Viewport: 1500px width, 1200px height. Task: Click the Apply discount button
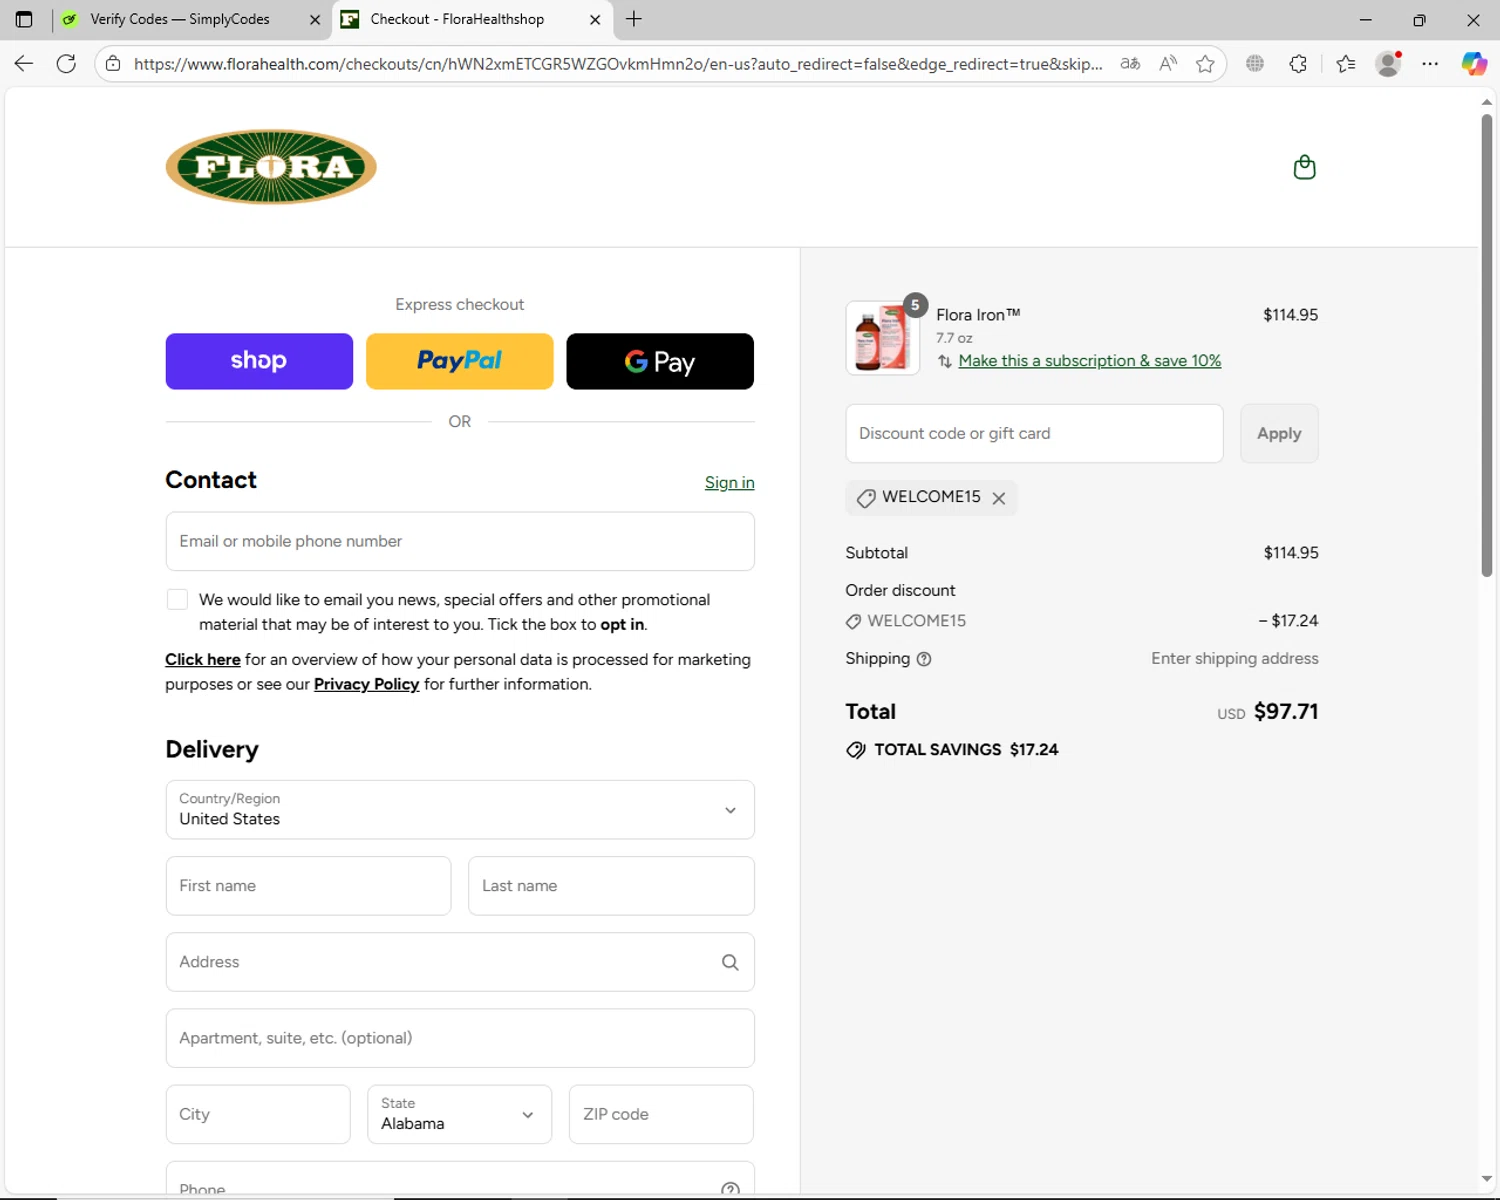[1279, 434]
